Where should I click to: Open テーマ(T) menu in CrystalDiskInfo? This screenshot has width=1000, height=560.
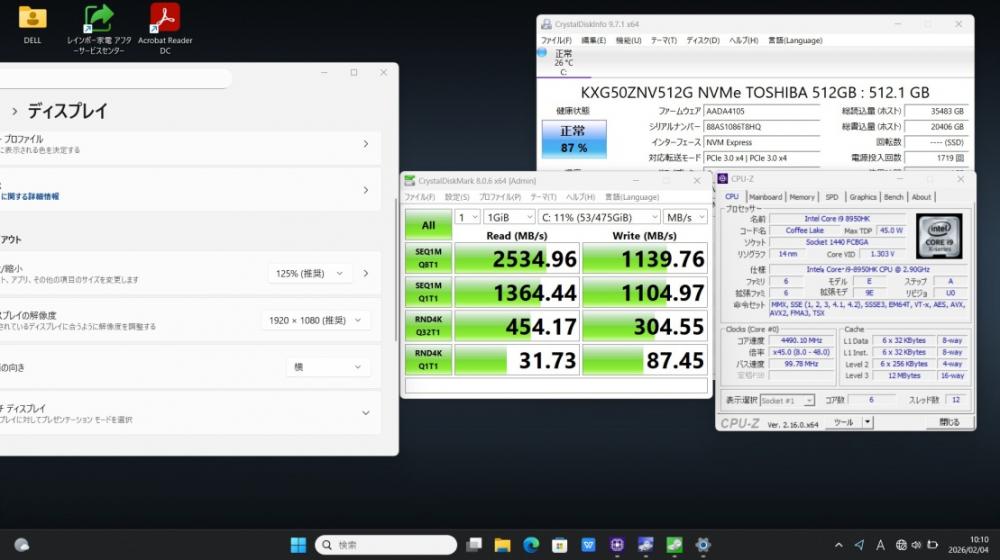tap(663, 40)
